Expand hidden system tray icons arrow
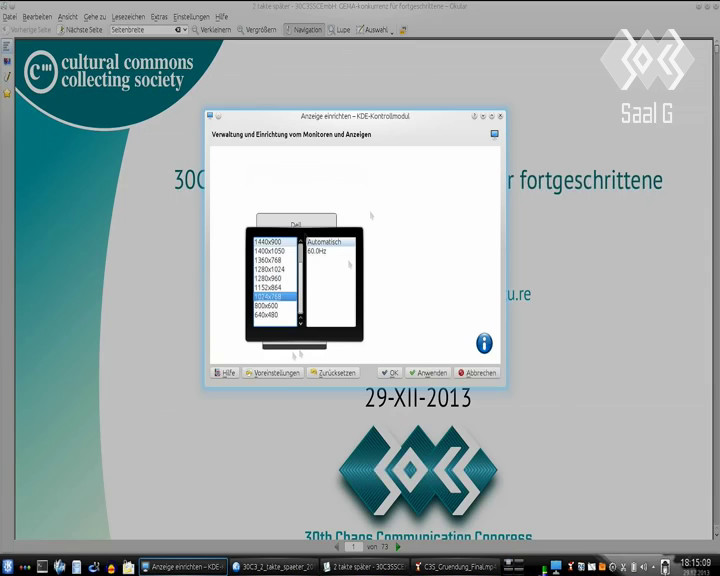Screen dimensions: 720x576 653,567
